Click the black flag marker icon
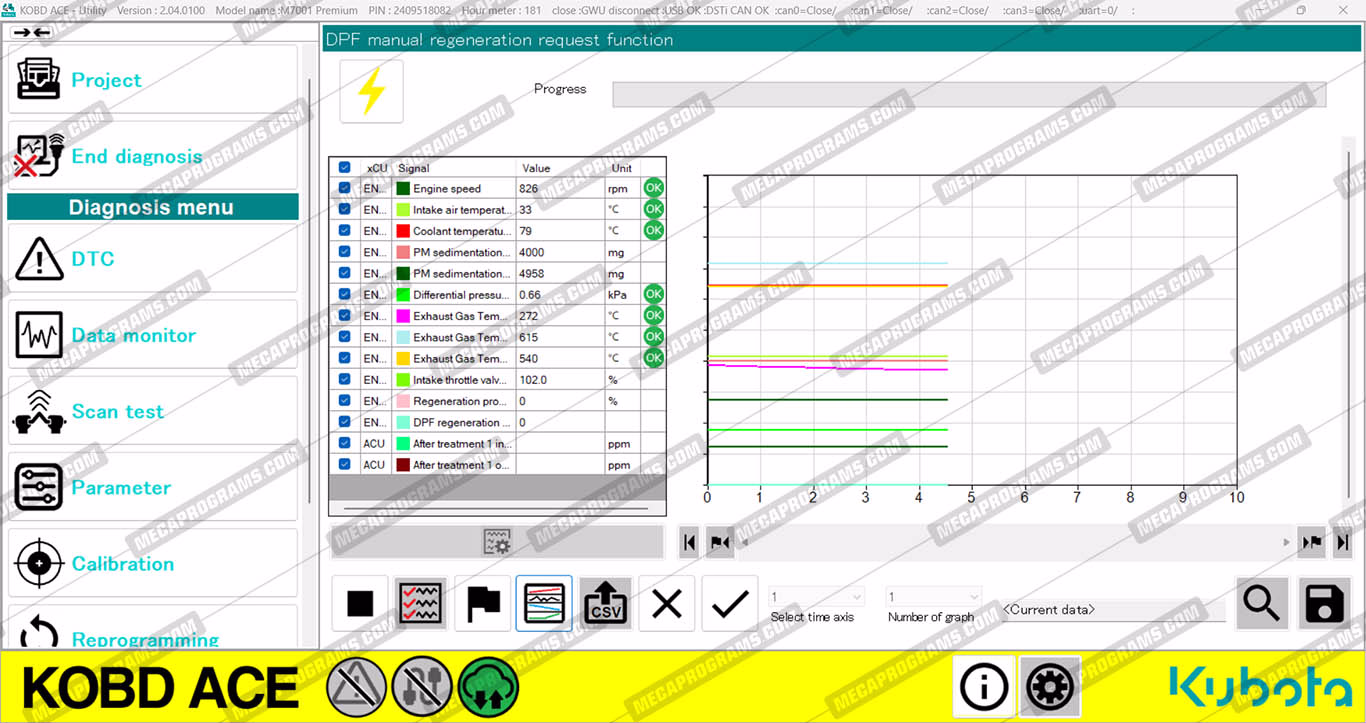This screenshot has width=1366, height=723. click(483, 603)
